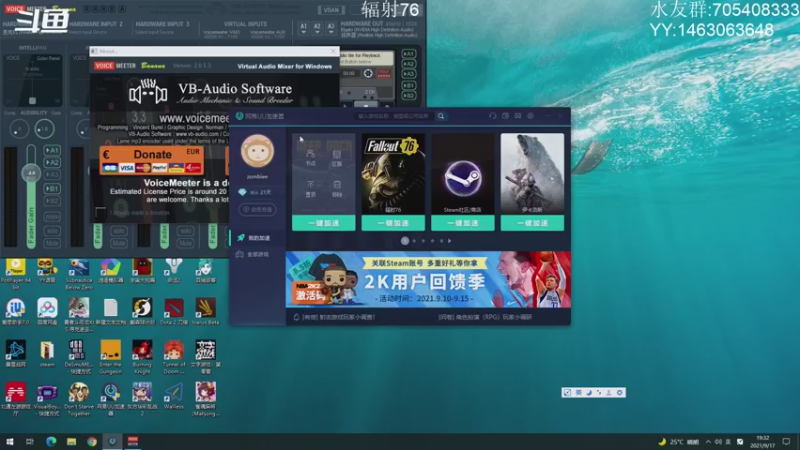
Task: Open the customer service headset icon in UU
Action: 492,116
